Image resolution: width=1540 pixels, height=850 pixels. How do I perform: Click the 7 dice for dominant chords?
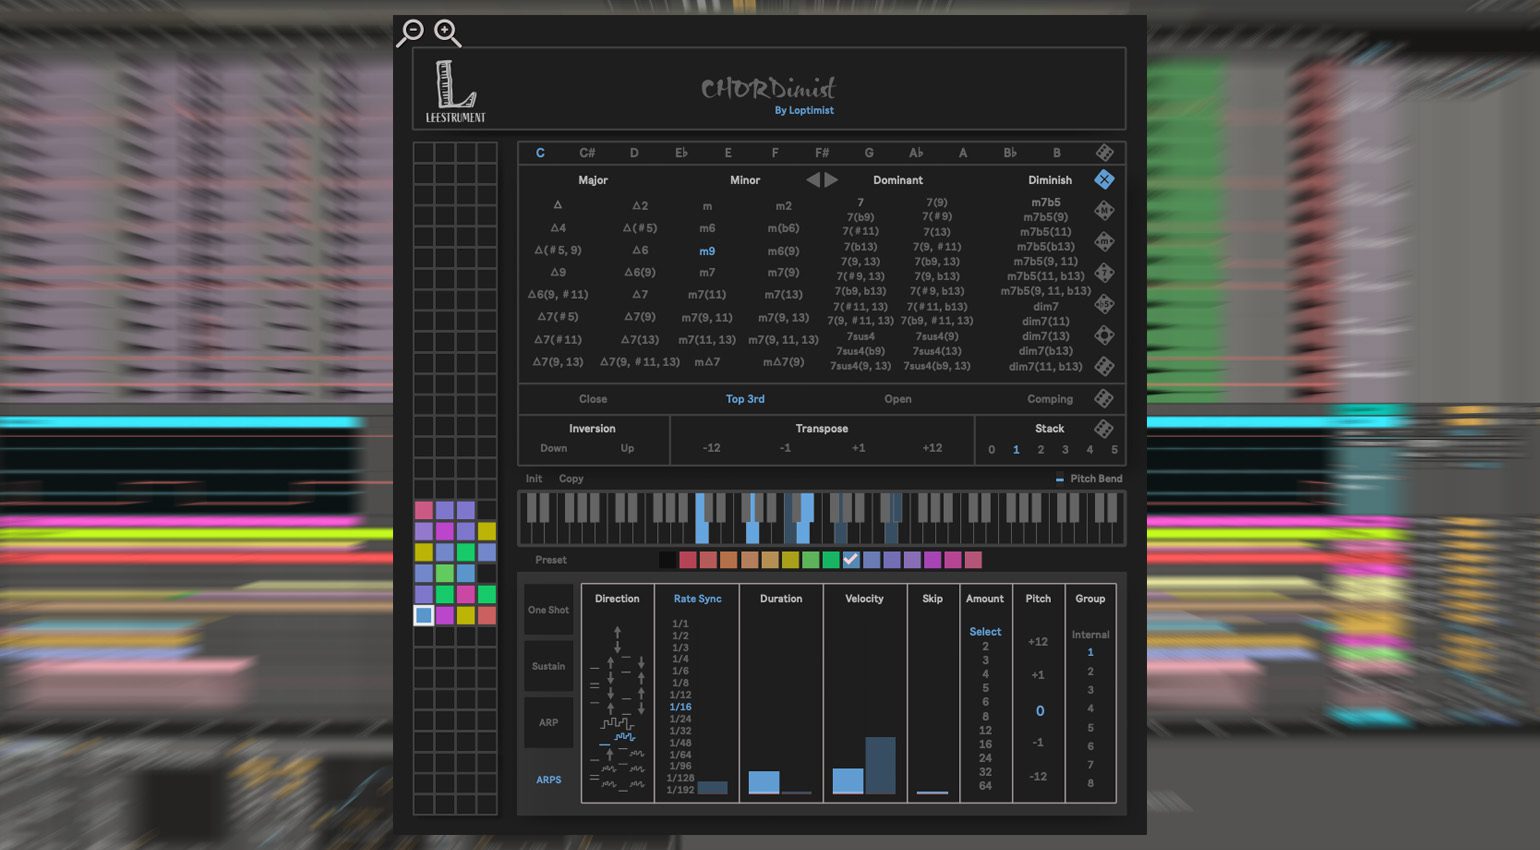(1104, 273)
